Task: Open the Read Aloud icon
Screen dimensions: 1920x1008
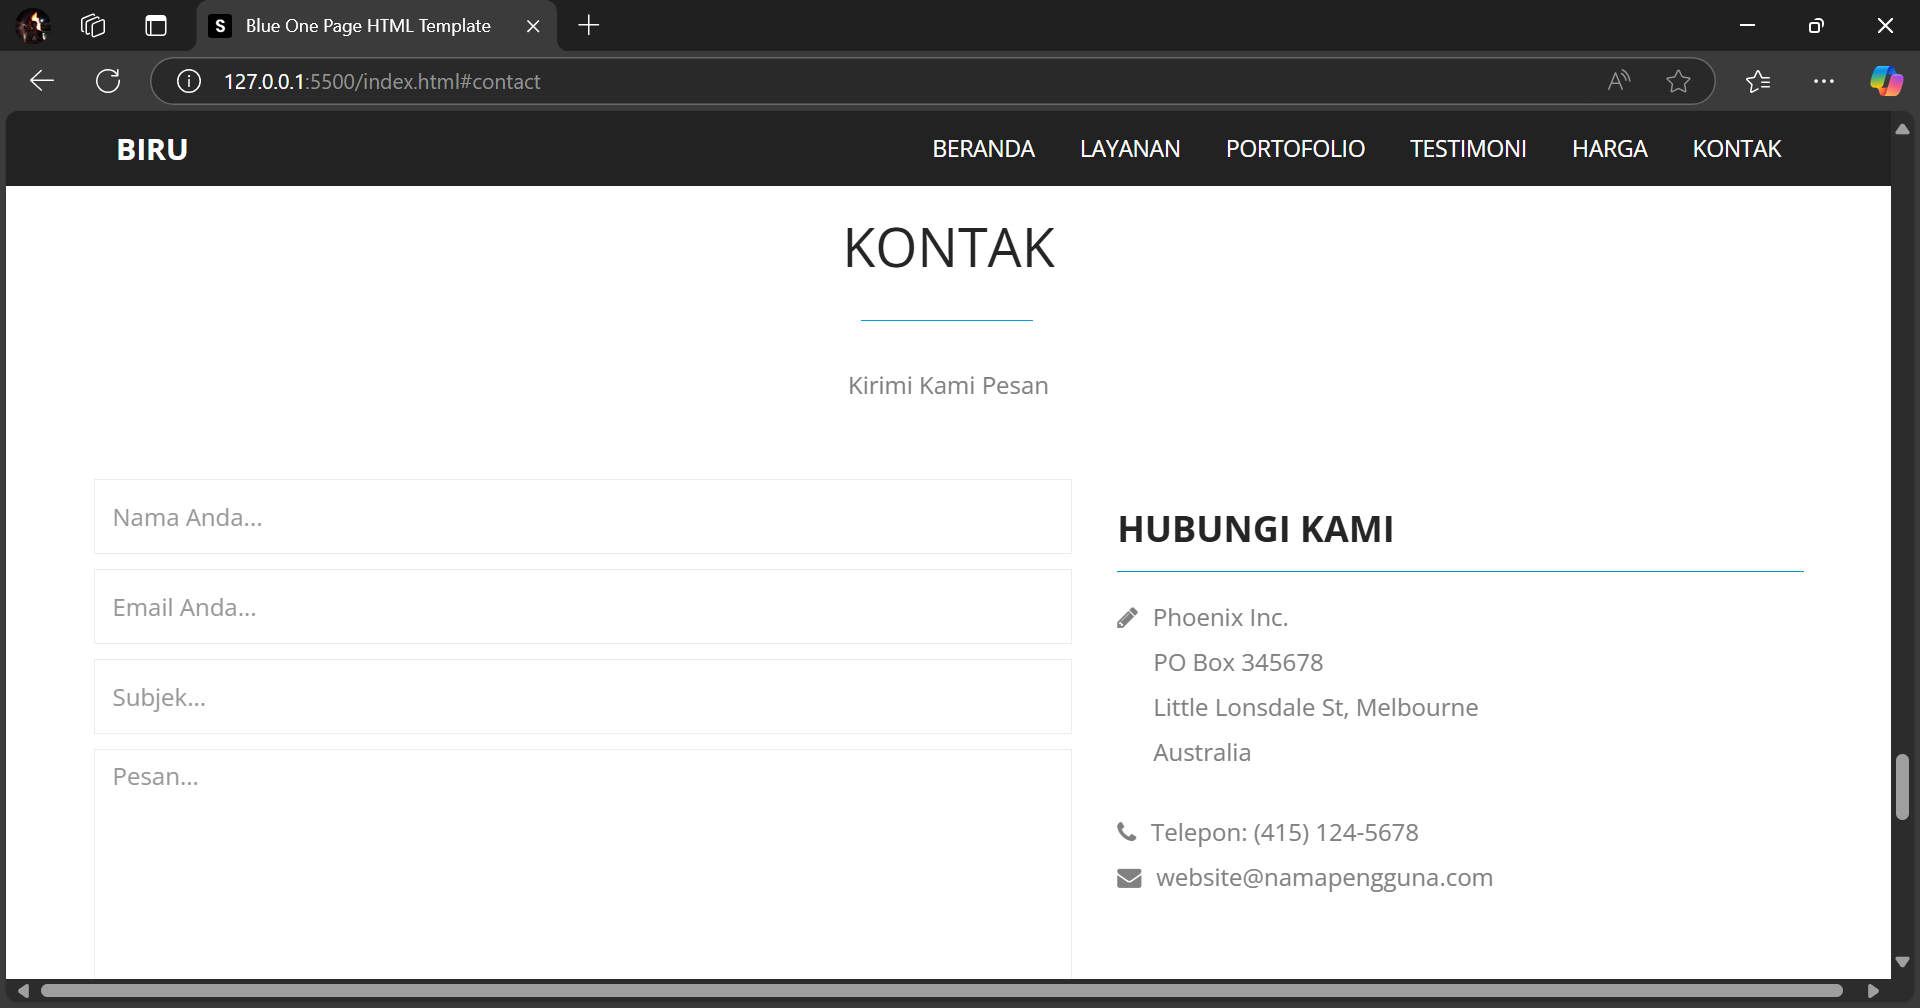Action: tap(1618, 81)
